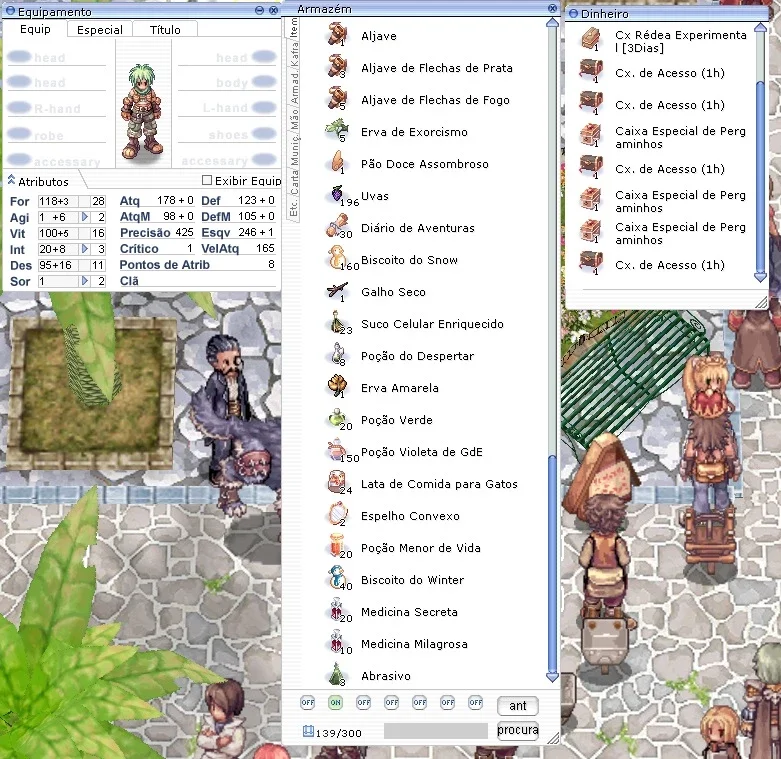
Task: Toggle the green ON filter in Armazém
Action: click(x=336, y=702)
